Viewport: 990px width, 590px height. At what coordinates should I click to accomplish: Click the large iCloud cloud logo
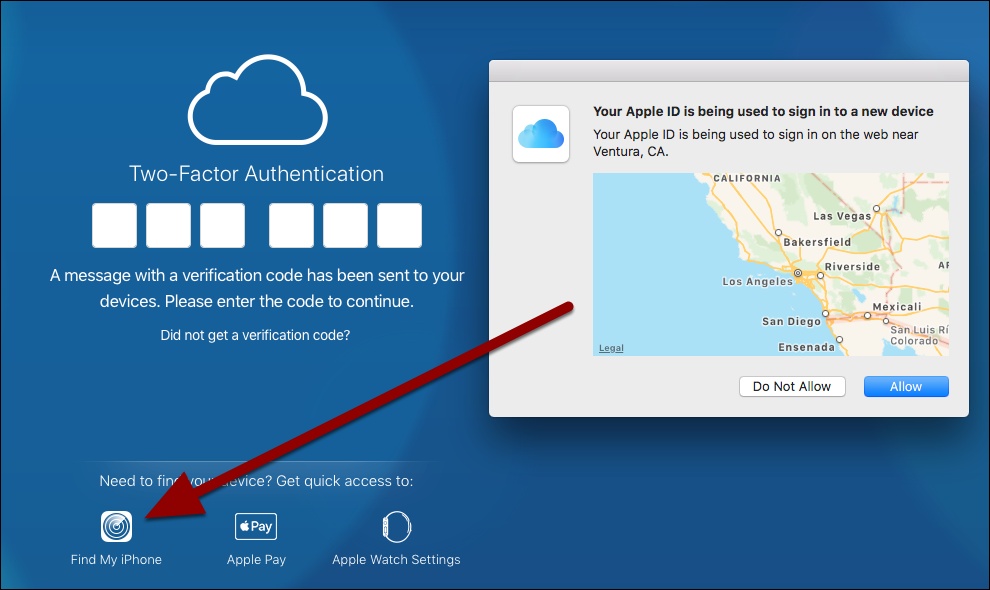click(x=258, y=100)
